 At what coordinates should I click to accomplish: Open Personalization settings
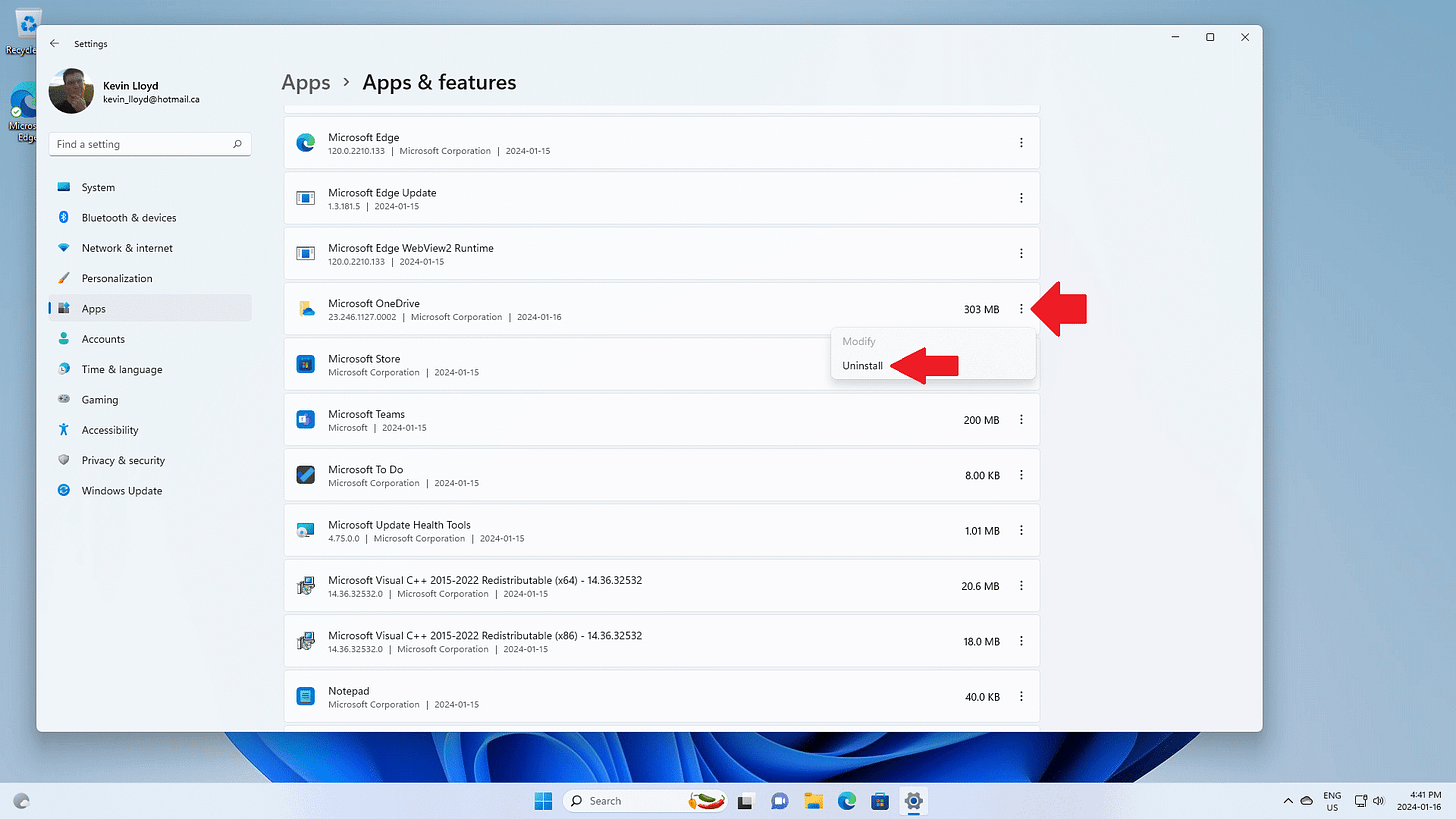(150, 278)
